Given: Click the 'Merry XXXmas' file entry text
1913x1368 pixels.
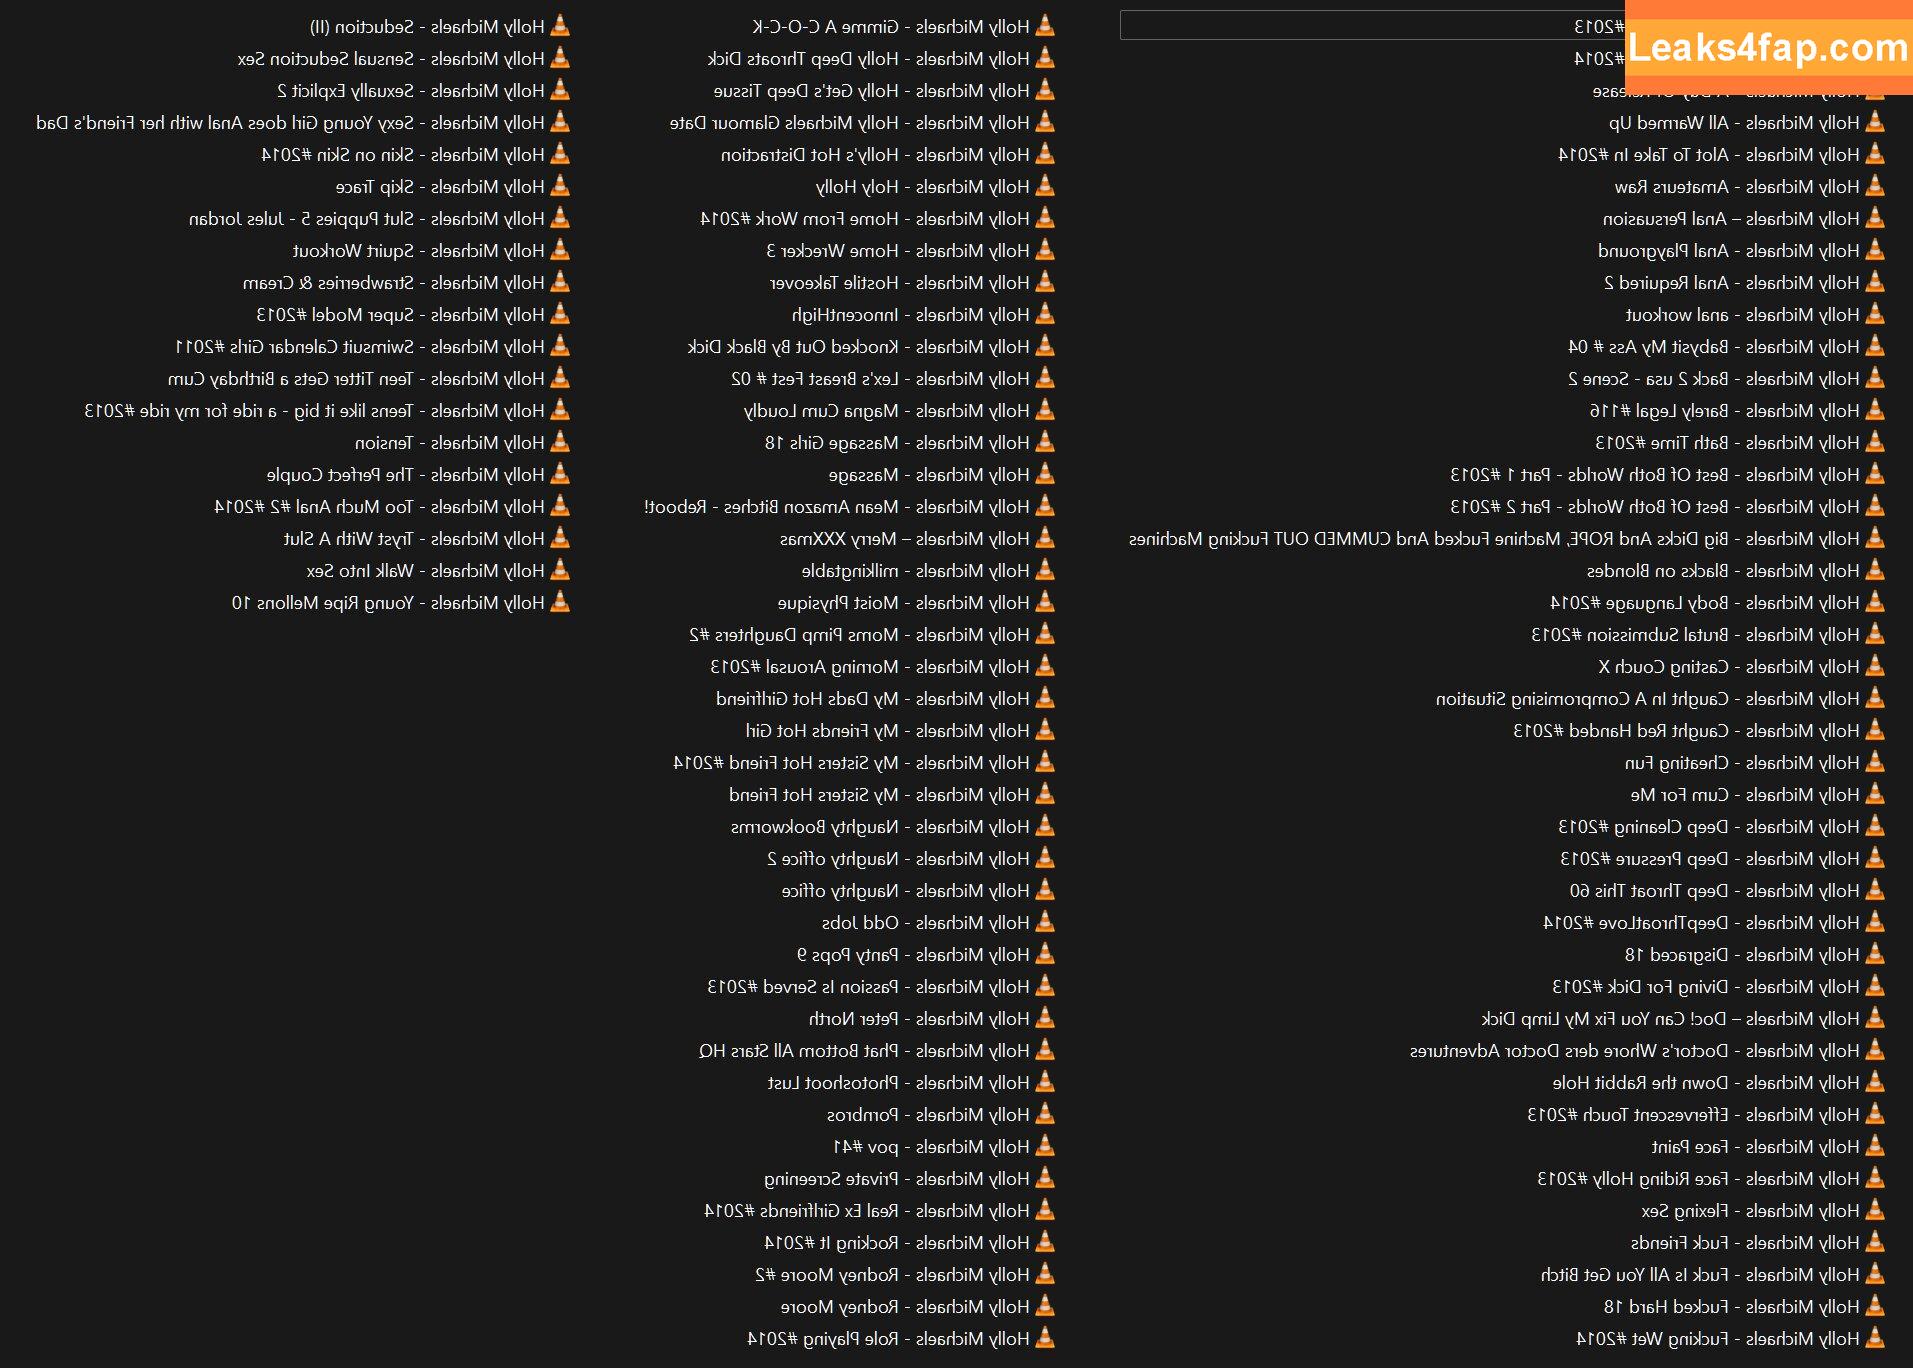Looking at the screenshot, I should point(838,539).
